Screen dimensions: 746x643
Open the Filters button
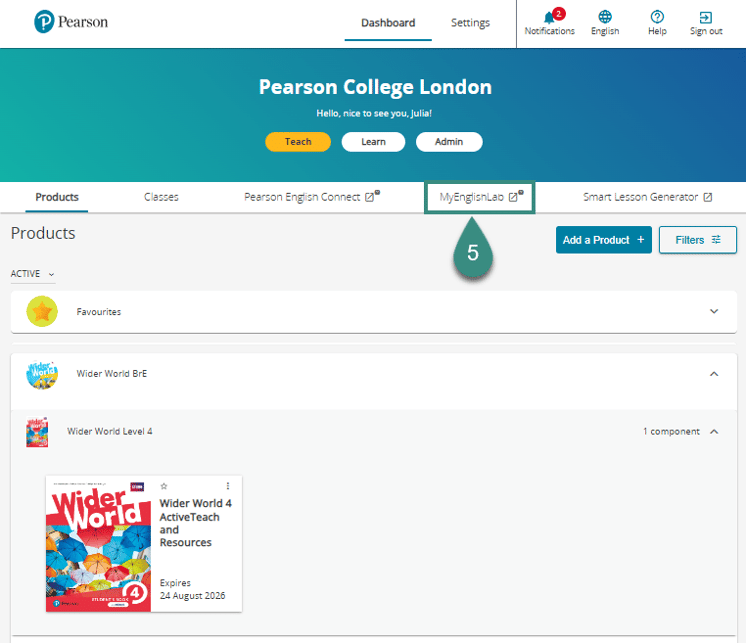(x=697, y=240)
